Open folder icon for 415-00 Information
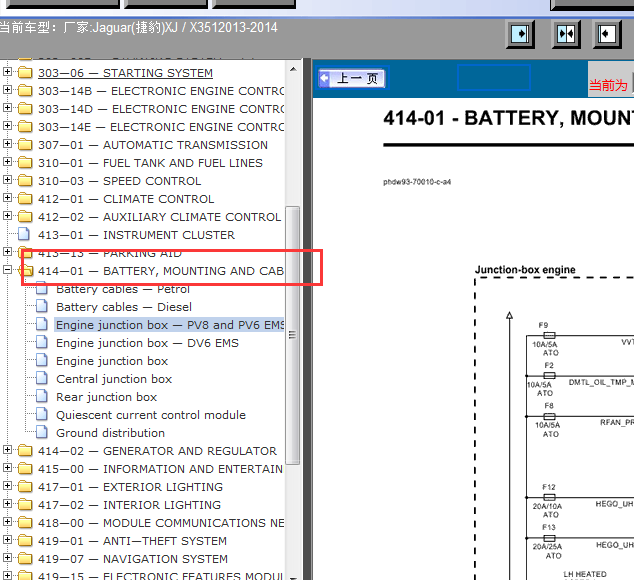The image size is (634, 580). coord(25,468)
